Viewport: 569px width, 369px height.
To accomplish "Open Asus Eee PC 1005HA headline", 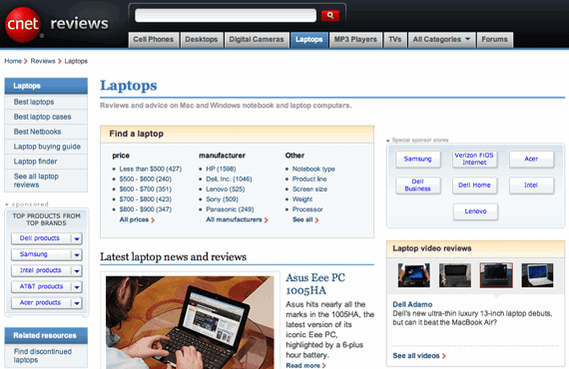I will coord(315,284).
